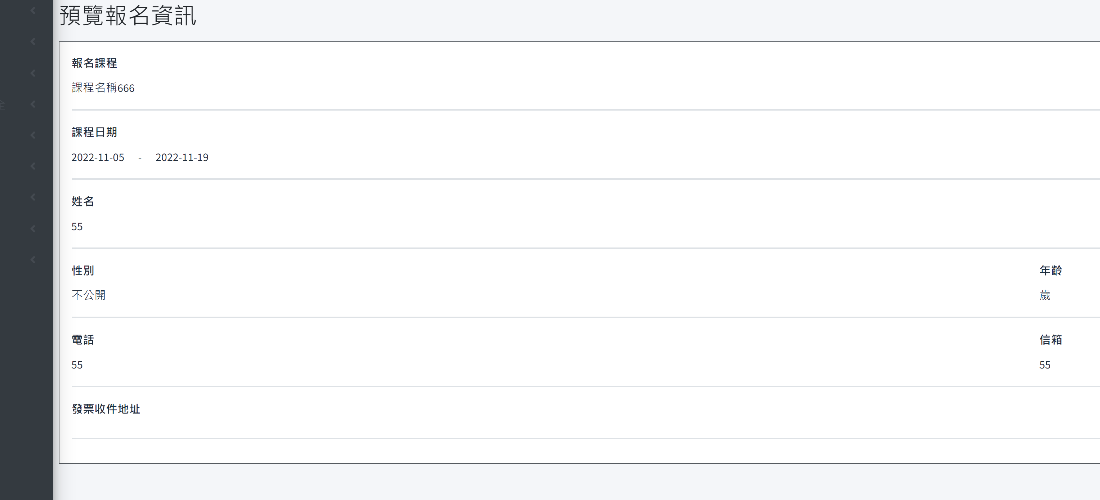Screen dimensions: 1100x500
Task: Expand the topmost sidebar chevron arrow
Action: pyautogui.click(x=33, y=10)
